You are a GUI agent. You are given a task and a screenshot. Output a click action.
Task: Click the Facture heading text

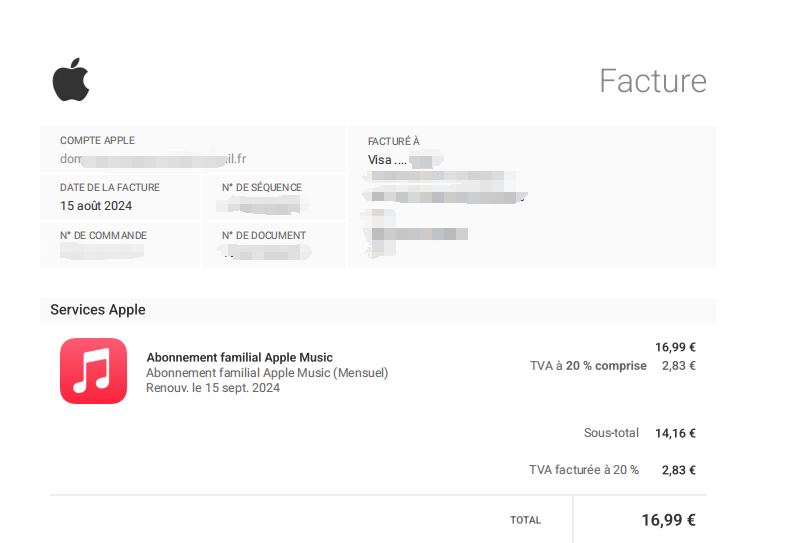(652, 81)
